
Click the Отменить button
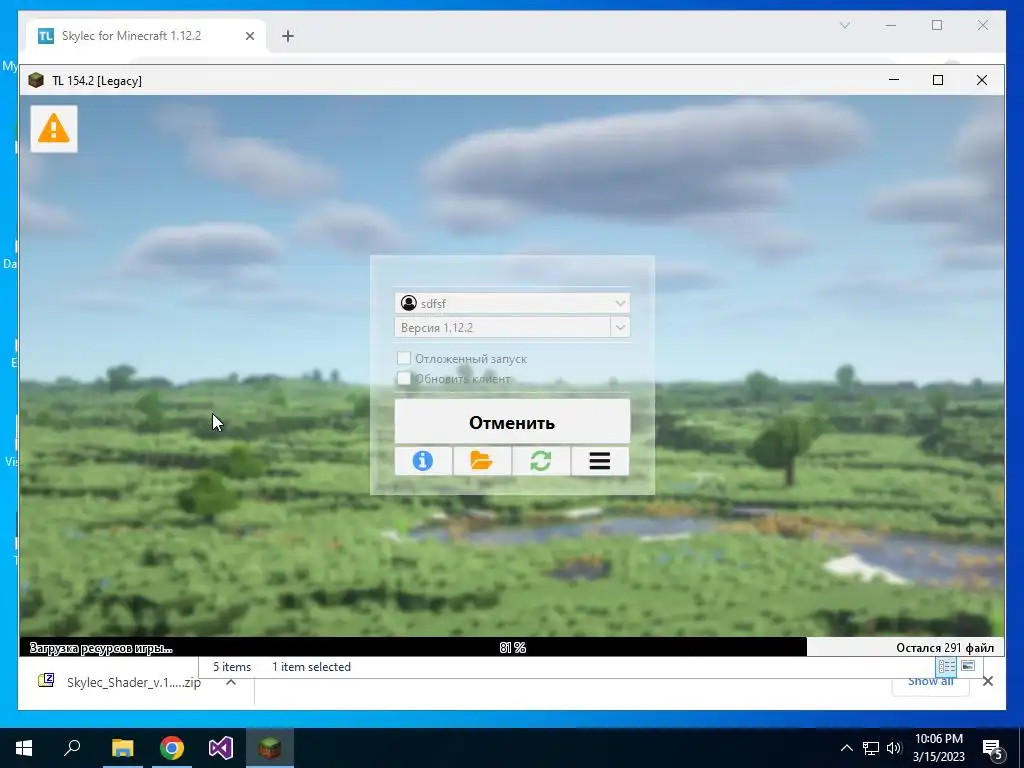point(512,422)
